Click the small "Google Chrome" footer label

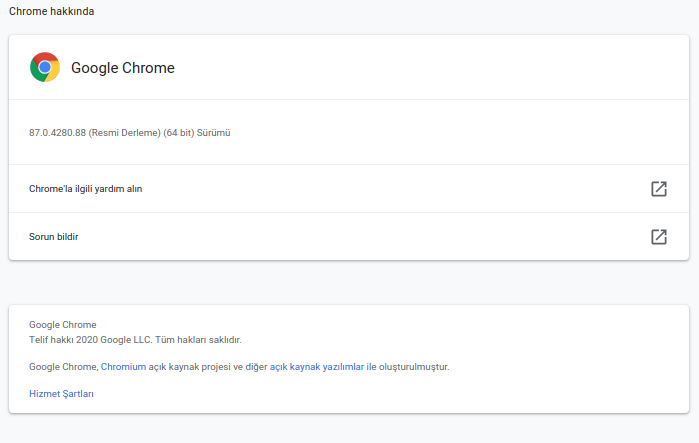click(63, 325)
